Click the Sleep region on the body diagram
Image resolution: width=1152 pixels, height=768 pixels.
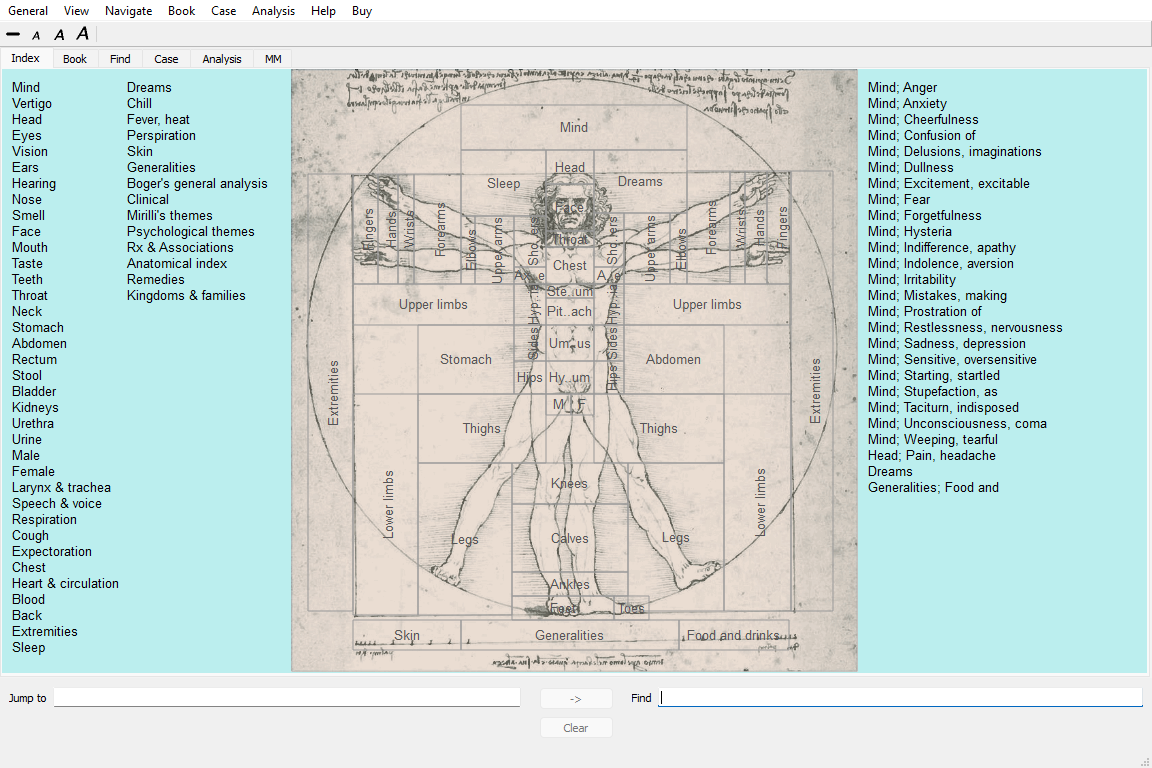click(x=503, y=184)
